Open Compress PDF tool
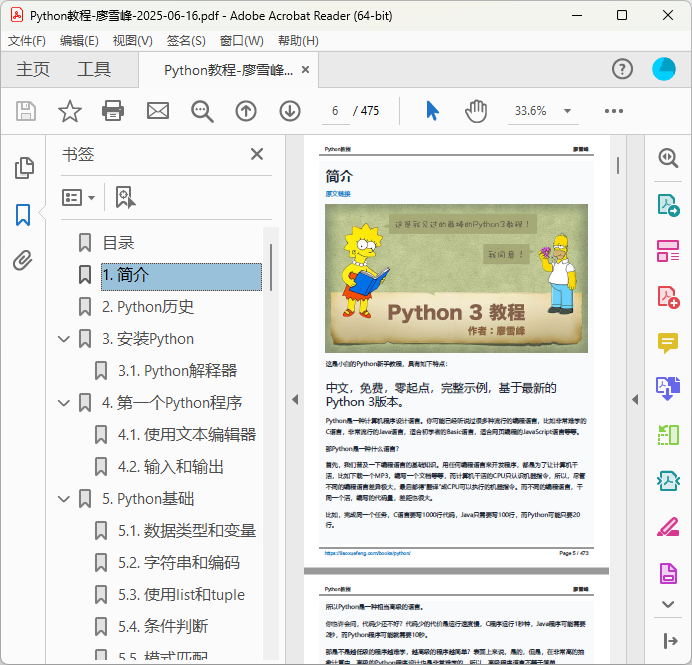Viewport: 692px width, 665px height. 668,481
